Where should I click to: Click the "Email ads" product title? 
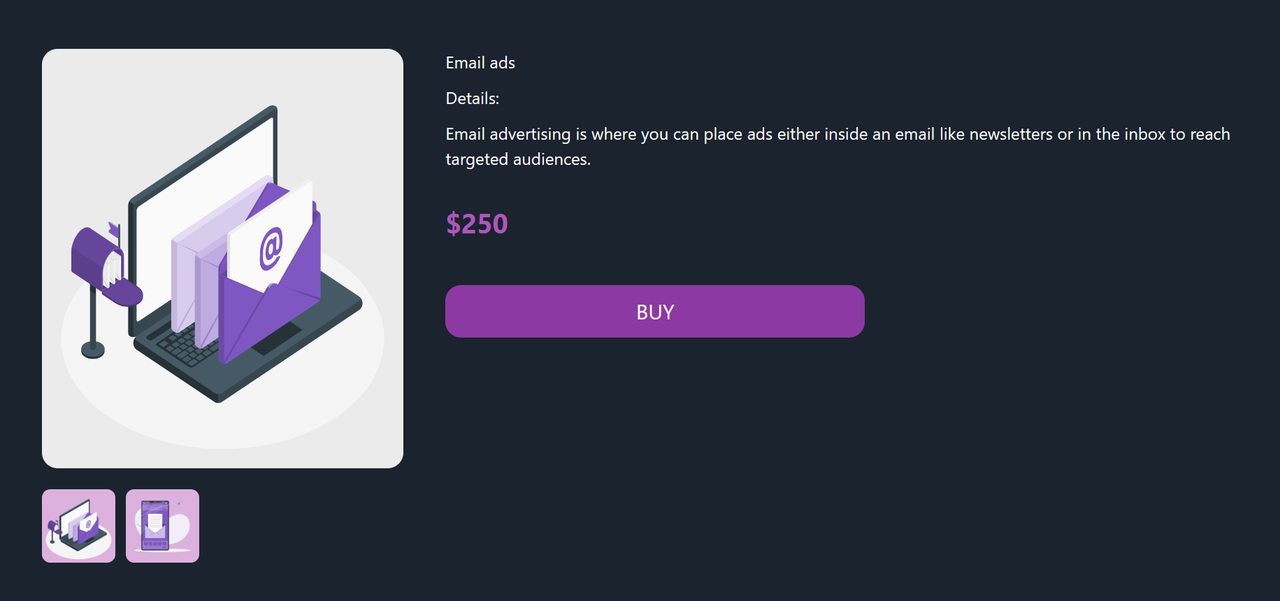(x=480, y=63)
